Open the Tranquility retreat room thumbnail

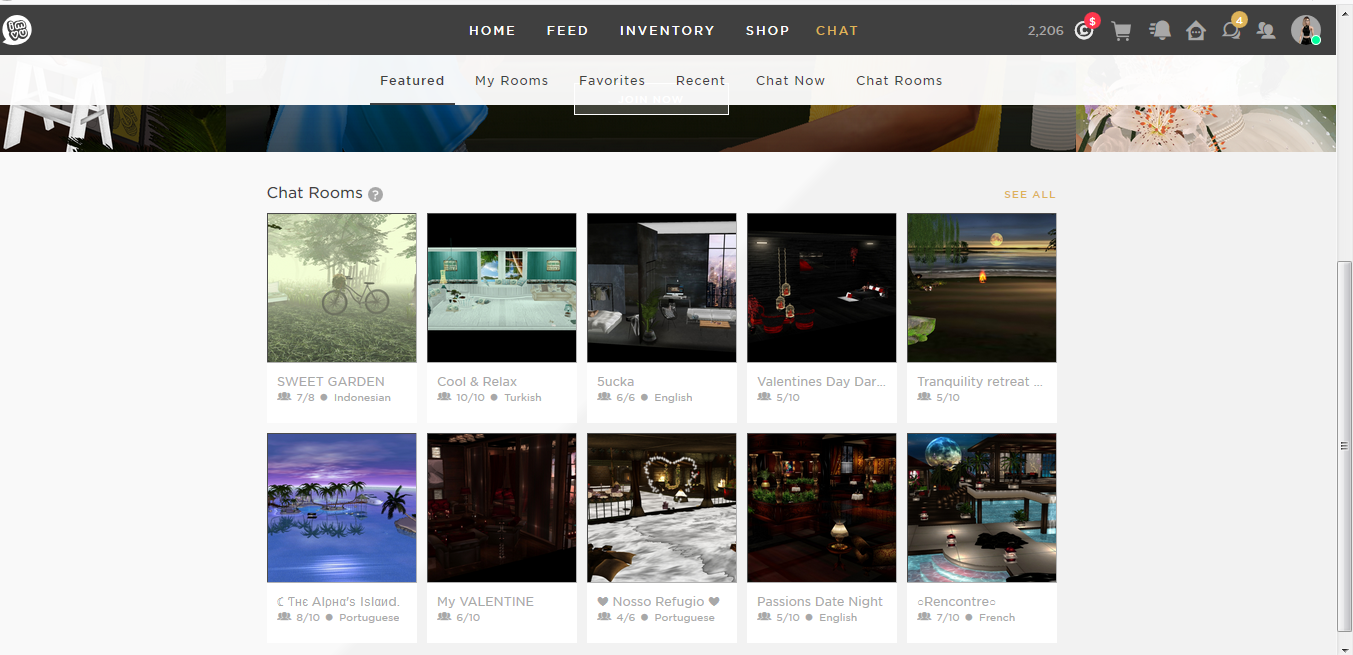[x=981, y=288]
